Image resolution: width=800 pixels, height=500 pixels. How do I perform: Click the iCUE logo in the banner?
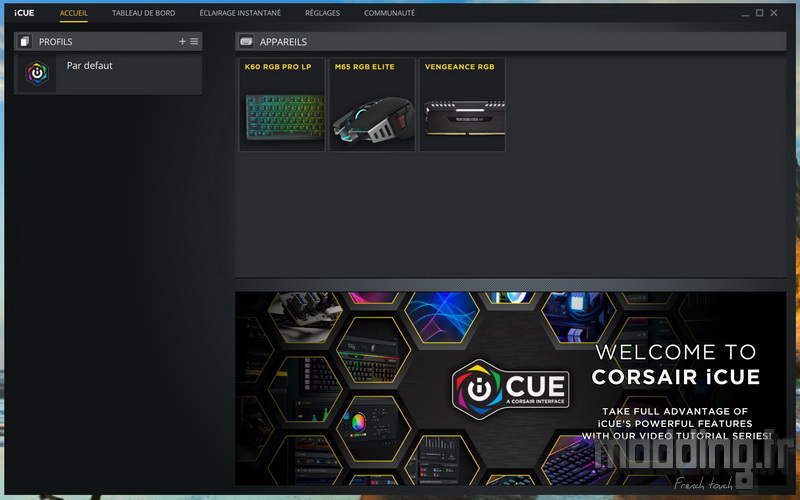(x=511, y=389)
